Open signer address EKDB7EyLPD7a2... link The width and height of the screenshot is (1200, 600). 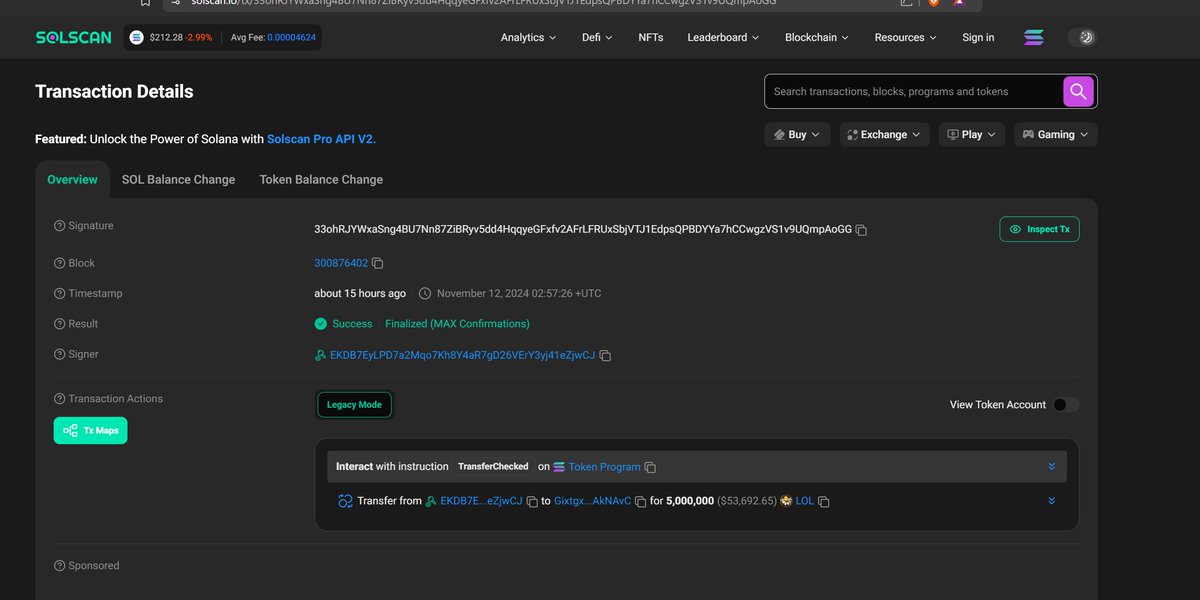tap(462, 356)
